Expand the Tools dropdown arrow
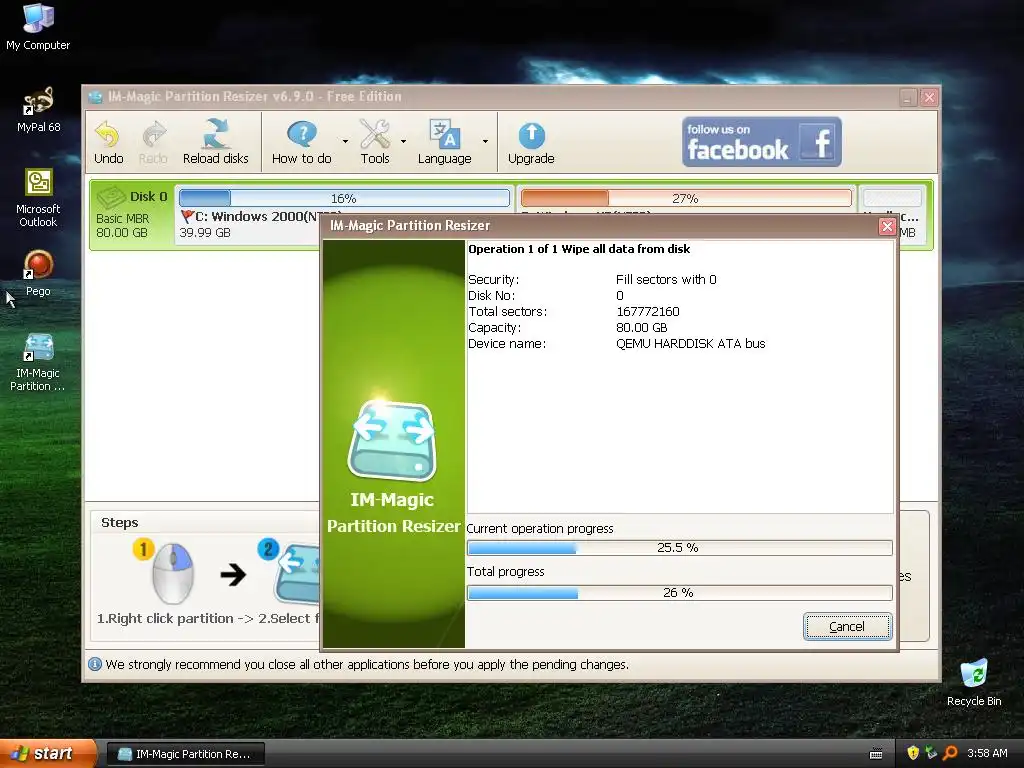1024x768 pixels. [403, 141]
